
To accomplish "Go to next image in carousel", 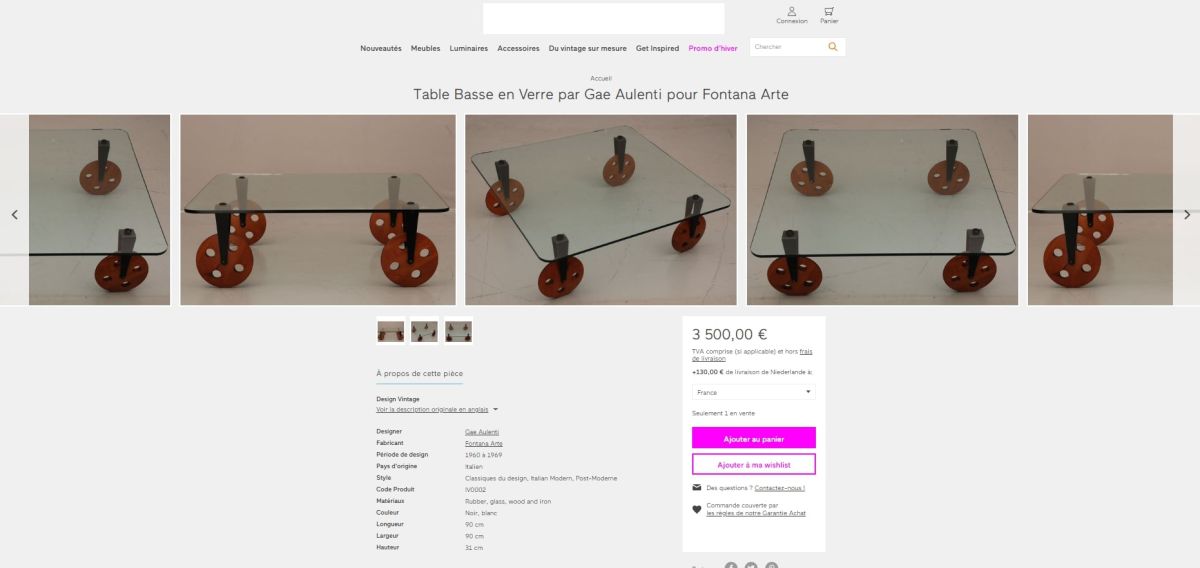I will [1187, 214].
